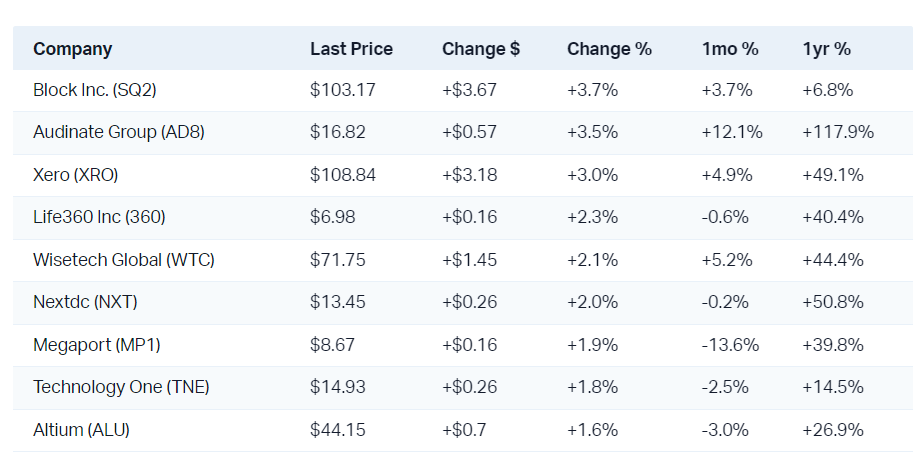Click the Company column header
This screenshot has width=924, height=462.
coord(72,49)
